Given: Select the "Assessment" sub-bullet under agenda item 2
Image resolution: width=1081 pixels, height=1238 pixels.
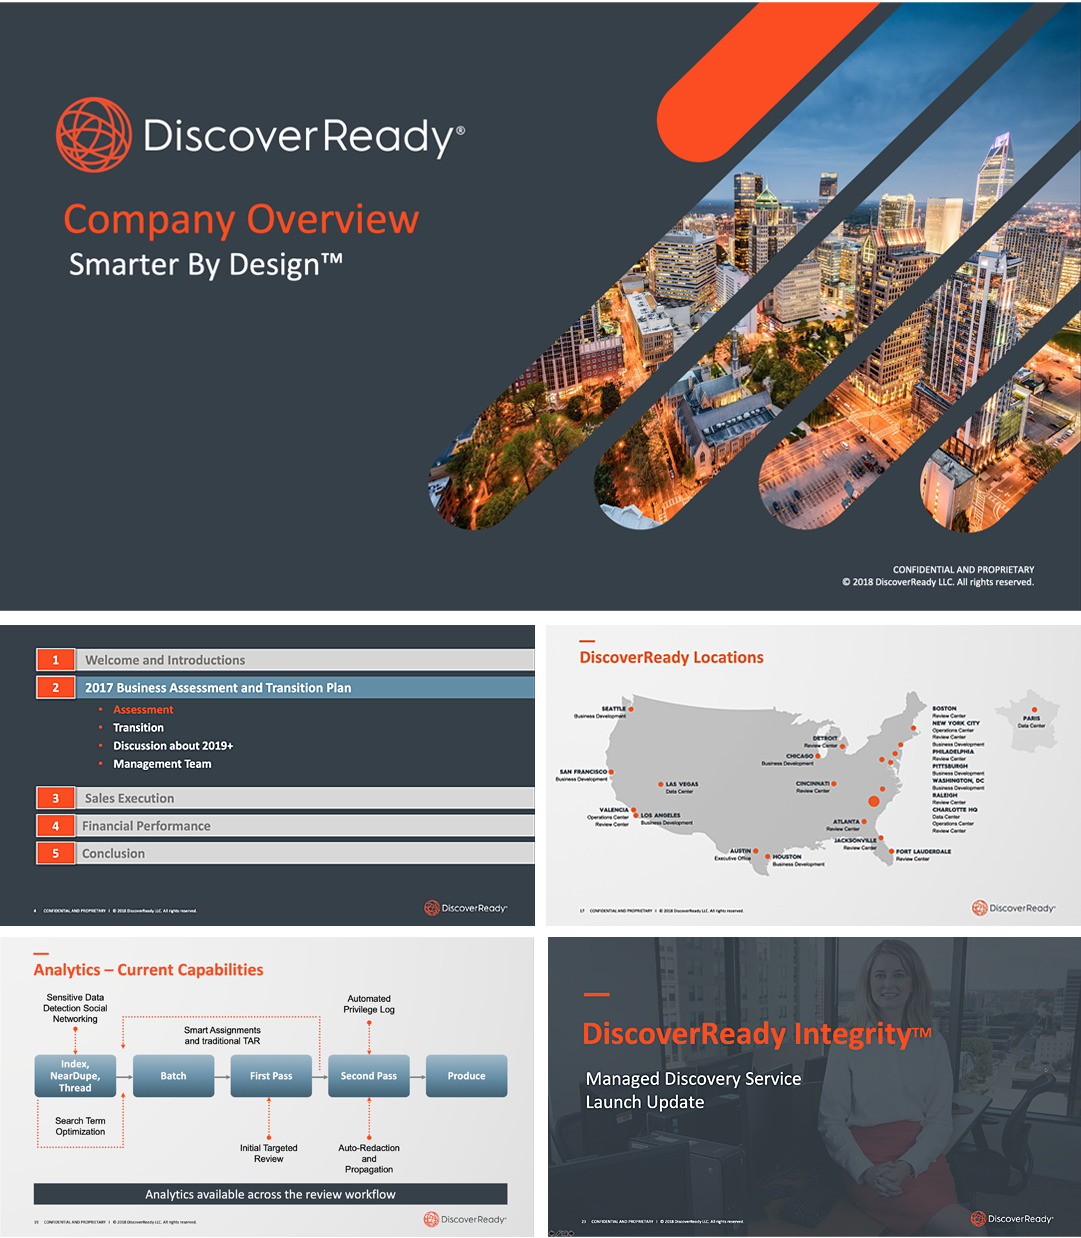Looking at the screenshot, I should click(x=143, y=709).
